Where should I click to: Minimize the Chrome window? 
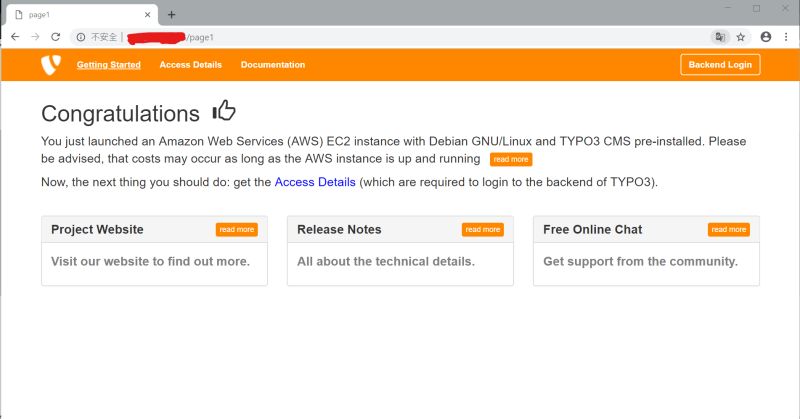tap(728, 8)
